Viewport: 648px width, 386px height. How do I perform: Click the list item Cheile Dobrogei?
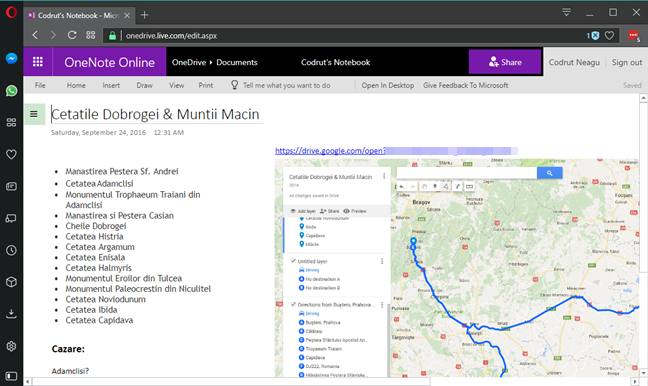coord(96,226)
